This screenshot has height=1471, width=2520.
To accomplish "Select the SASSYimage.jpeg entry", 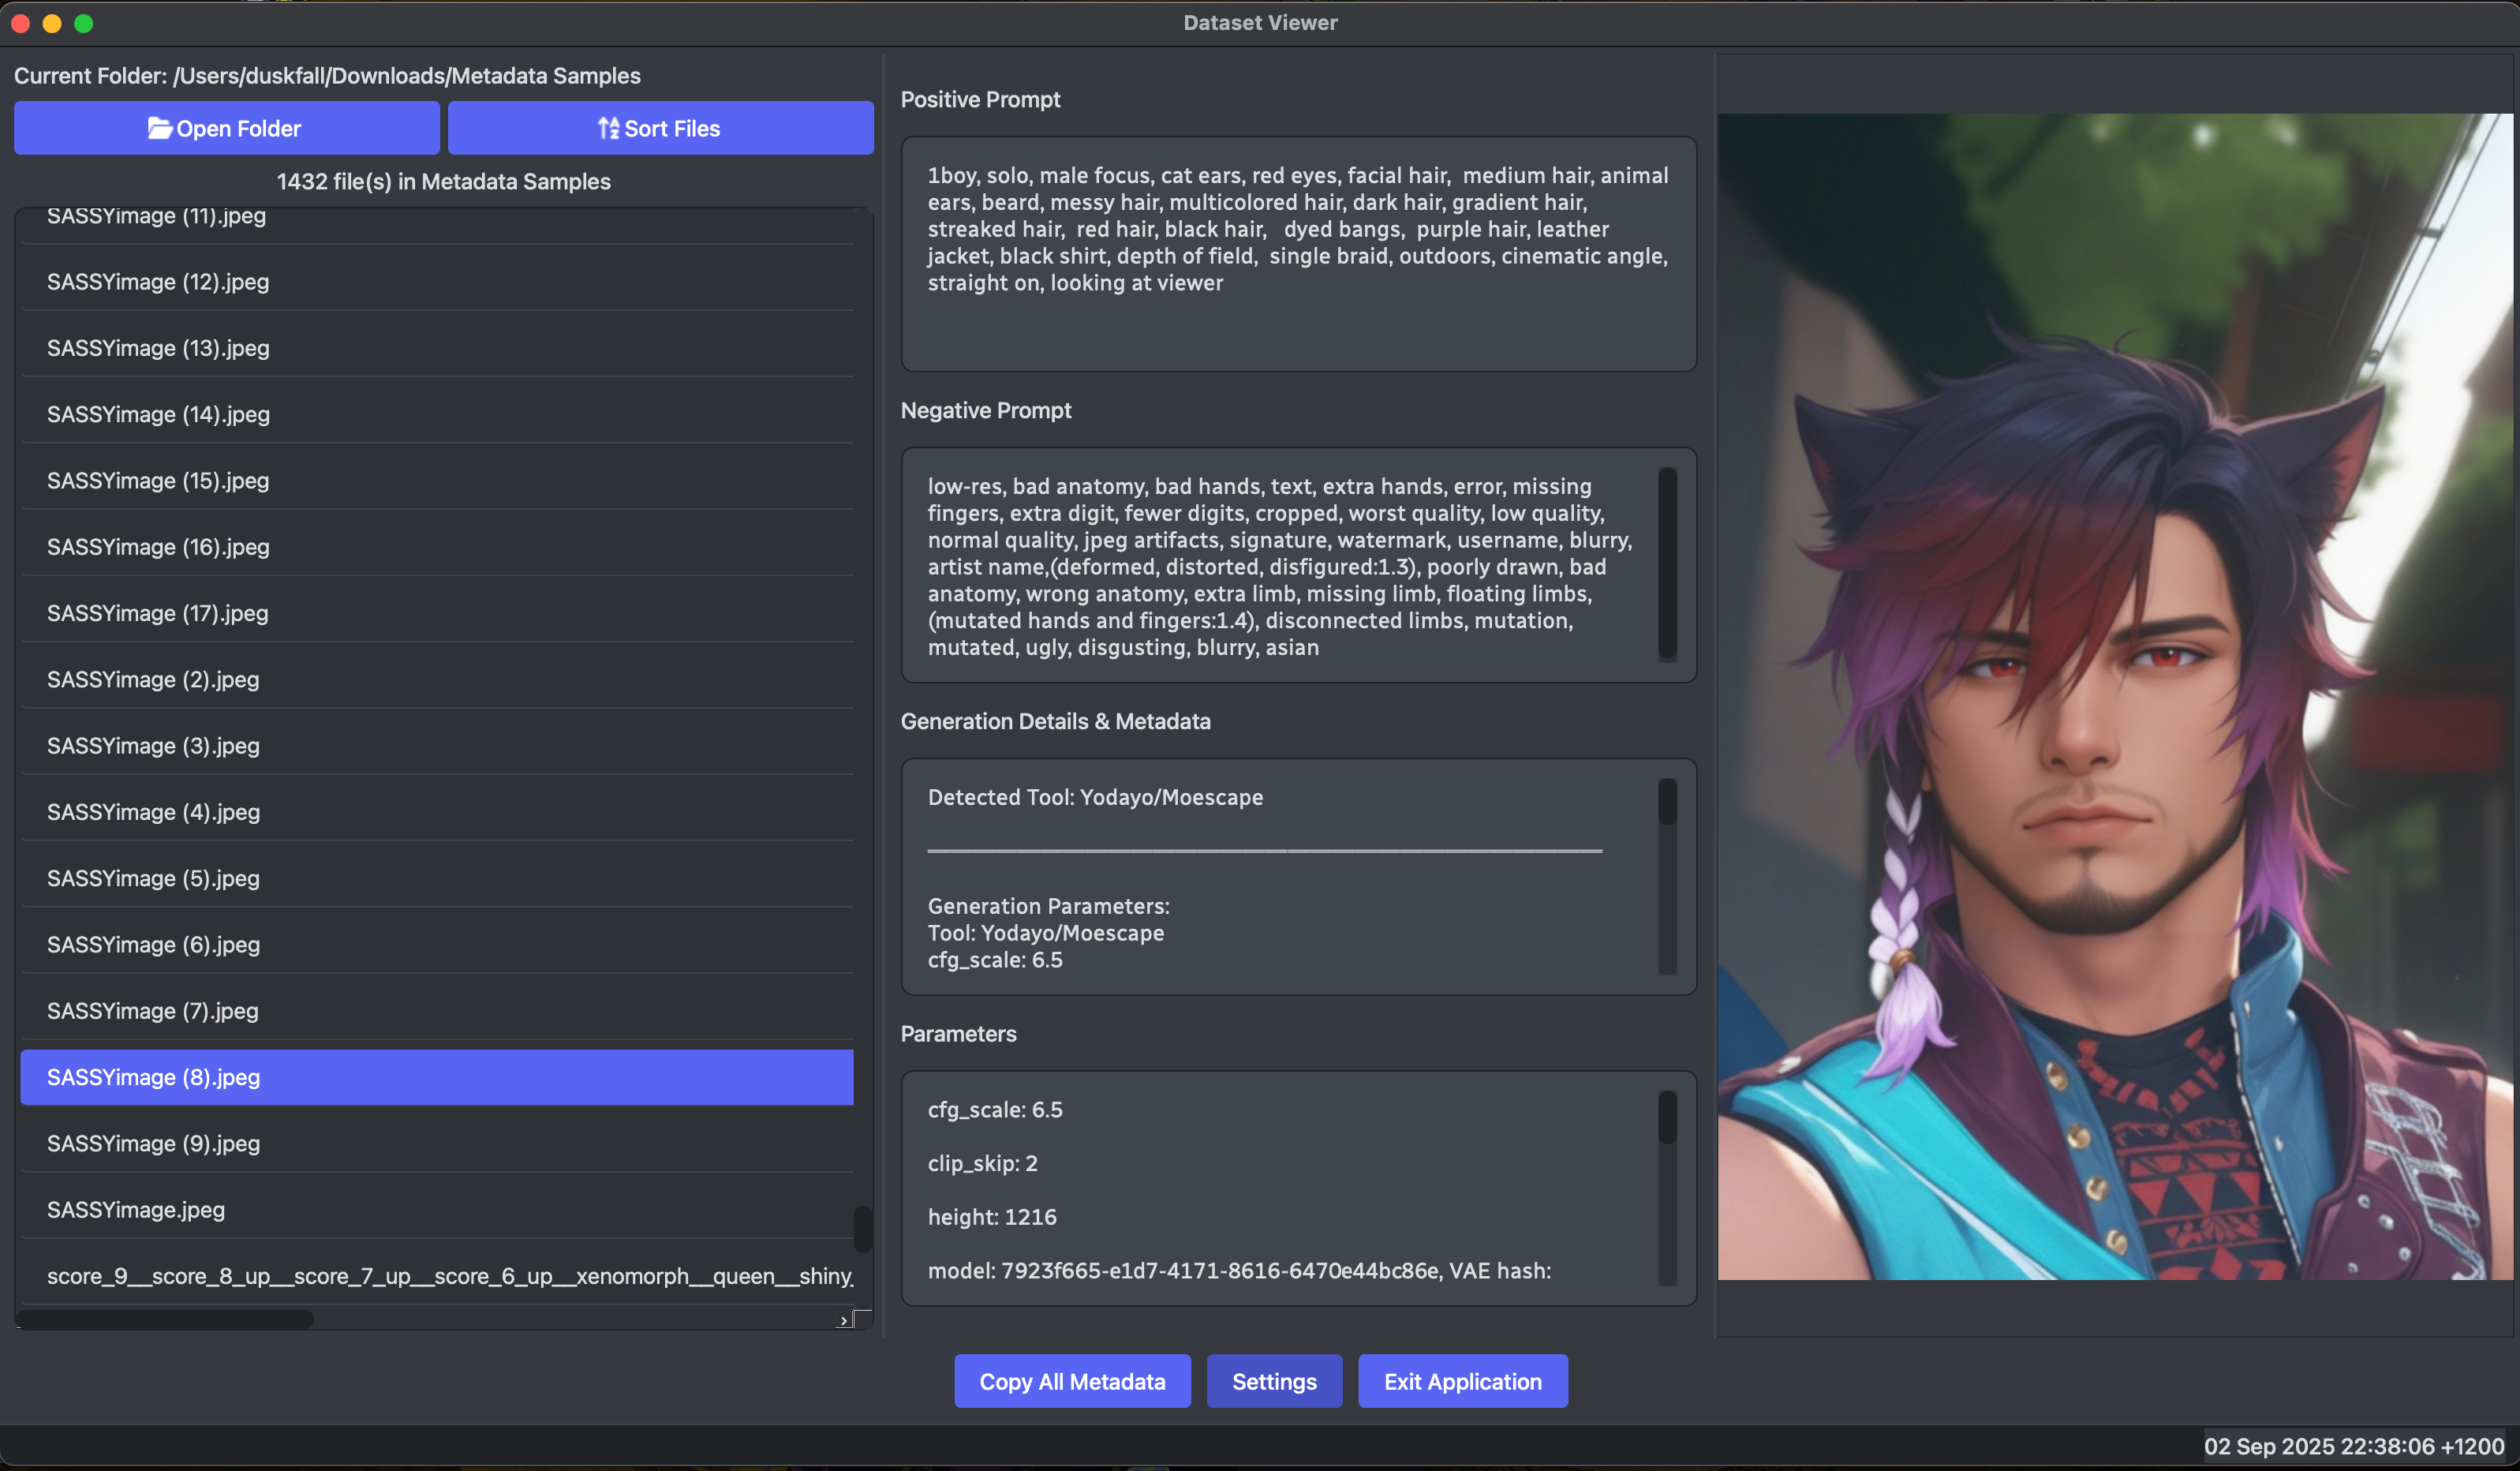I will tap(136, 1210).
